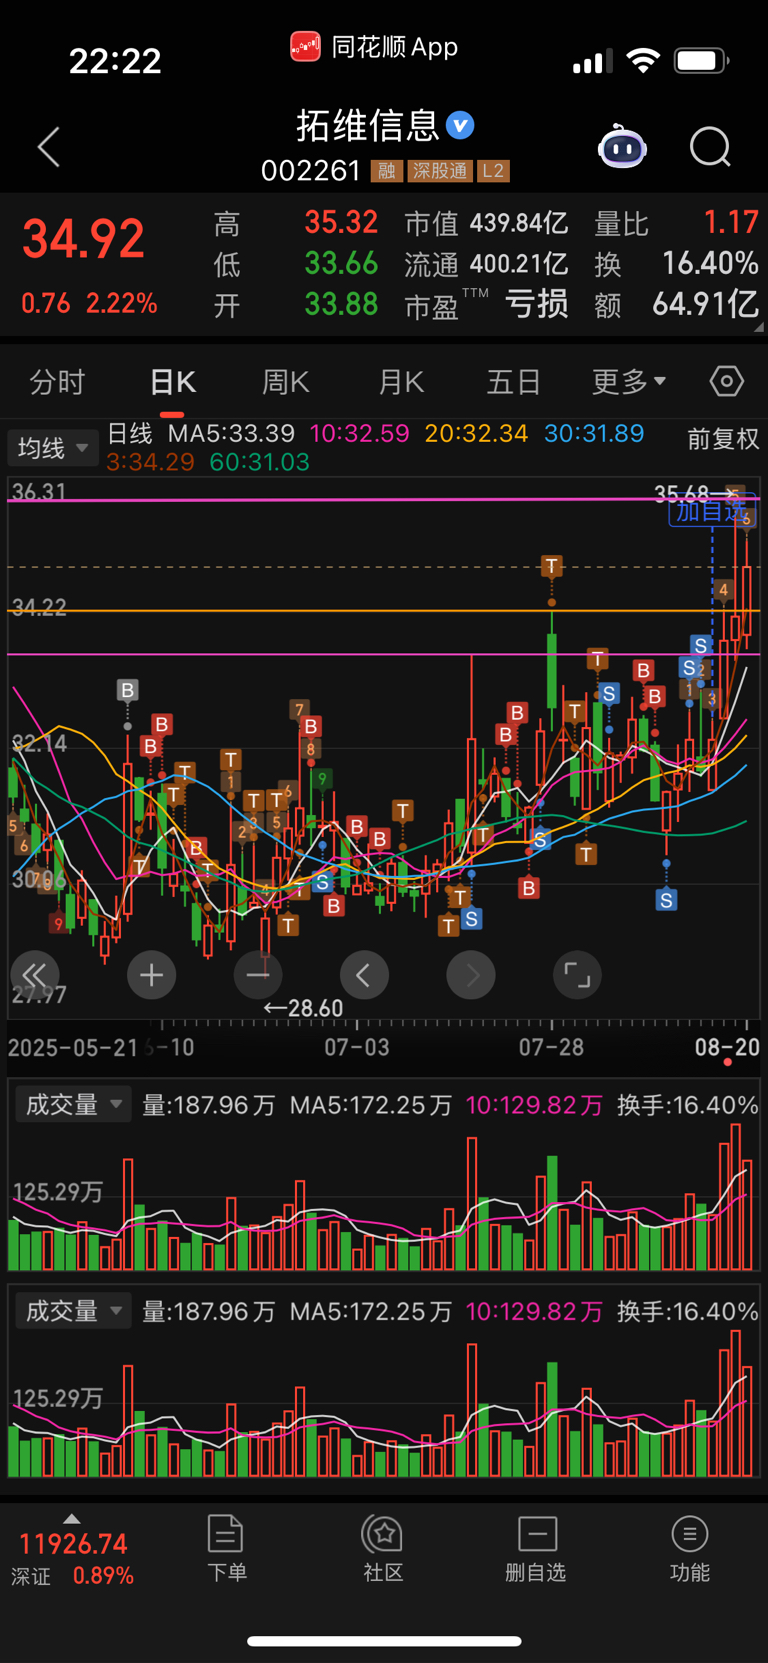Tap the stock code 002261

click(310, 171)
